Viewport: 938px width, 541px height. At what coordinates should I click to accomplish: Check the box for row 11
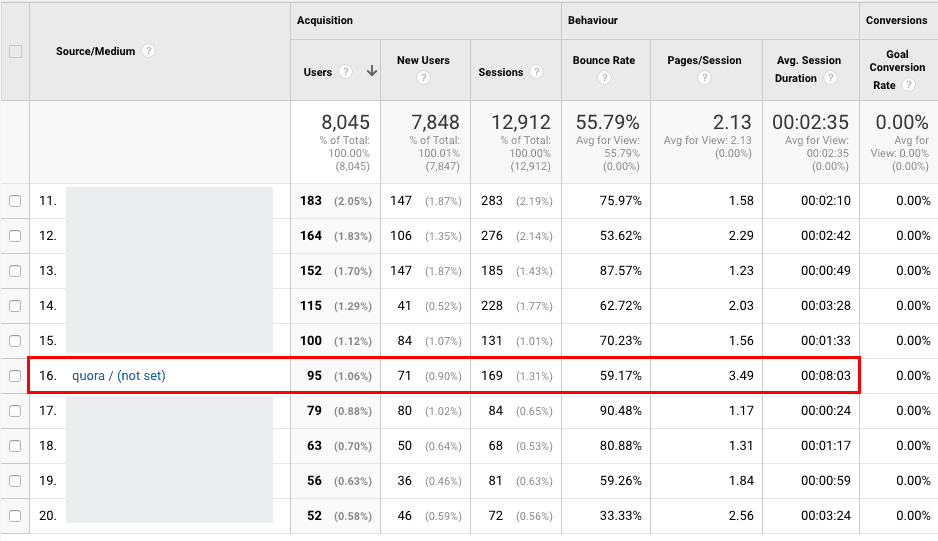(x=15, y=201)
